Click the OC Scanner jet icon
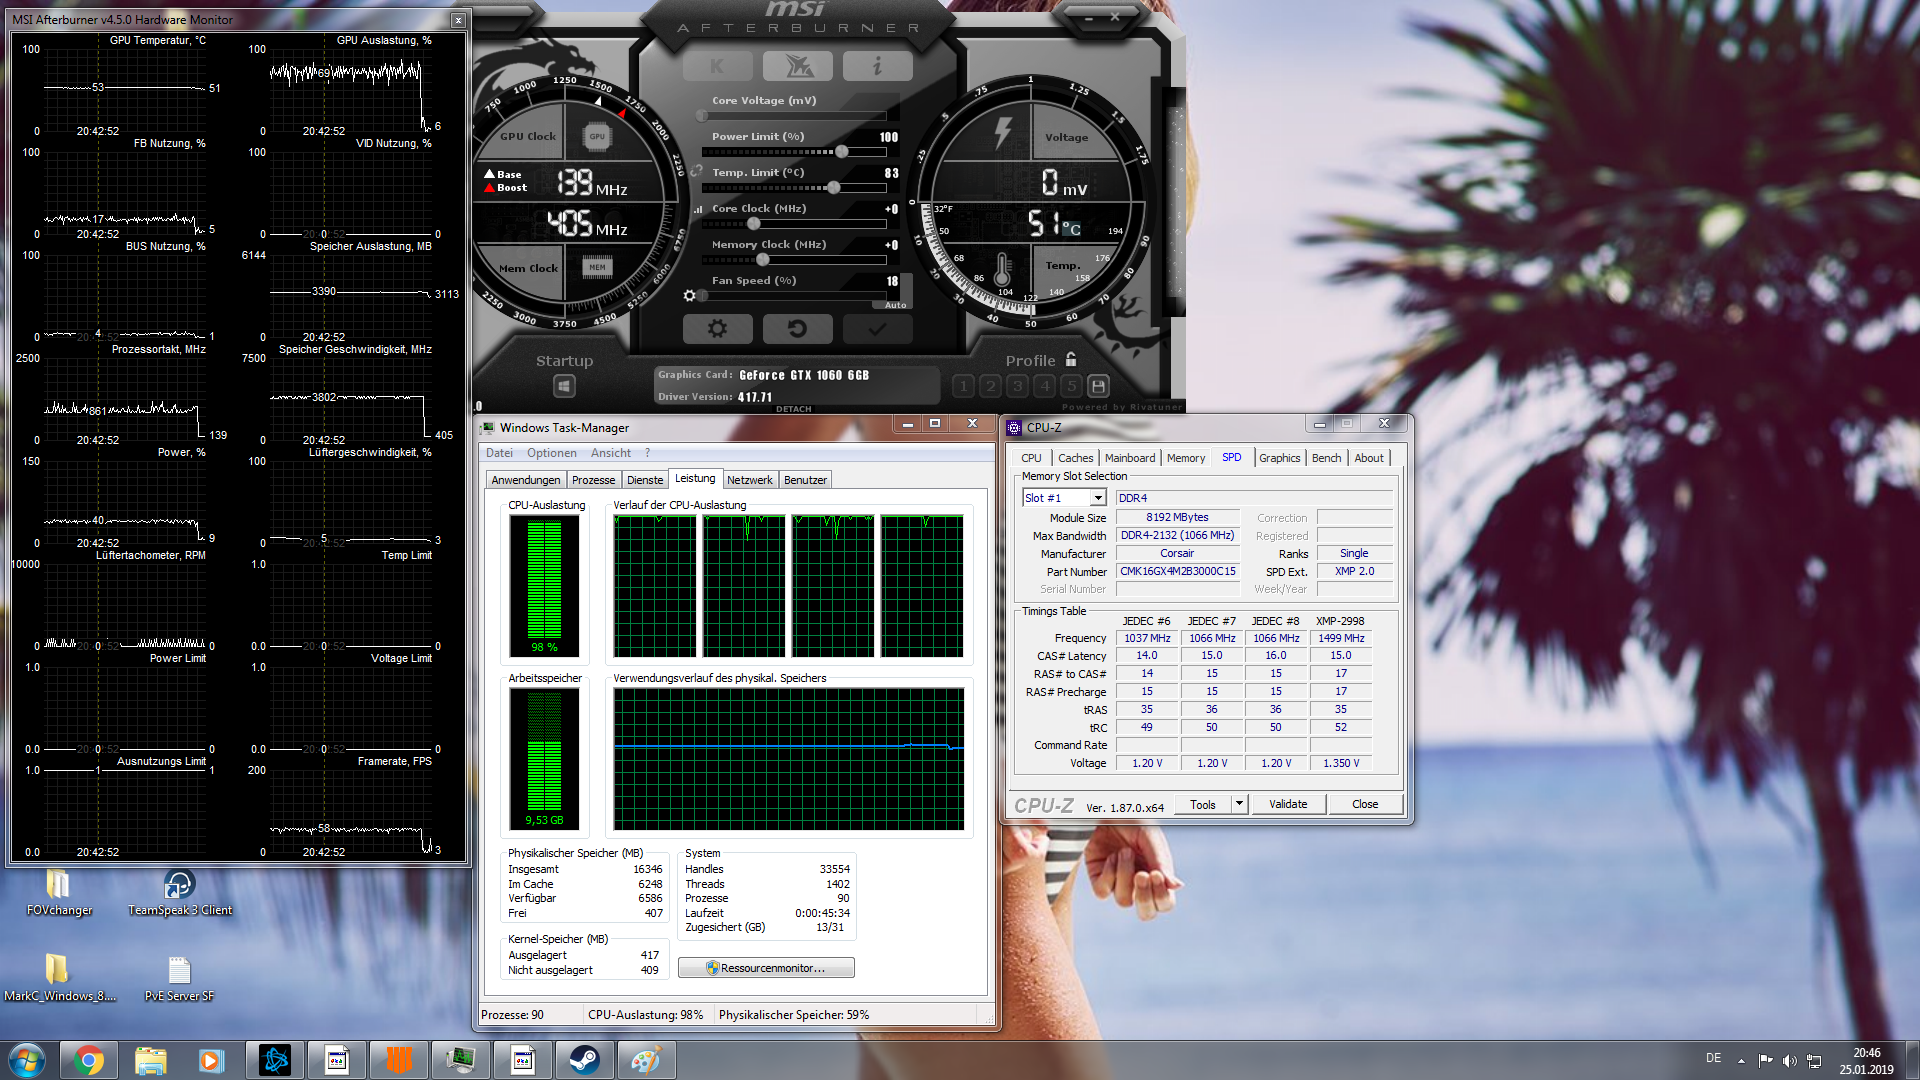 797,67
